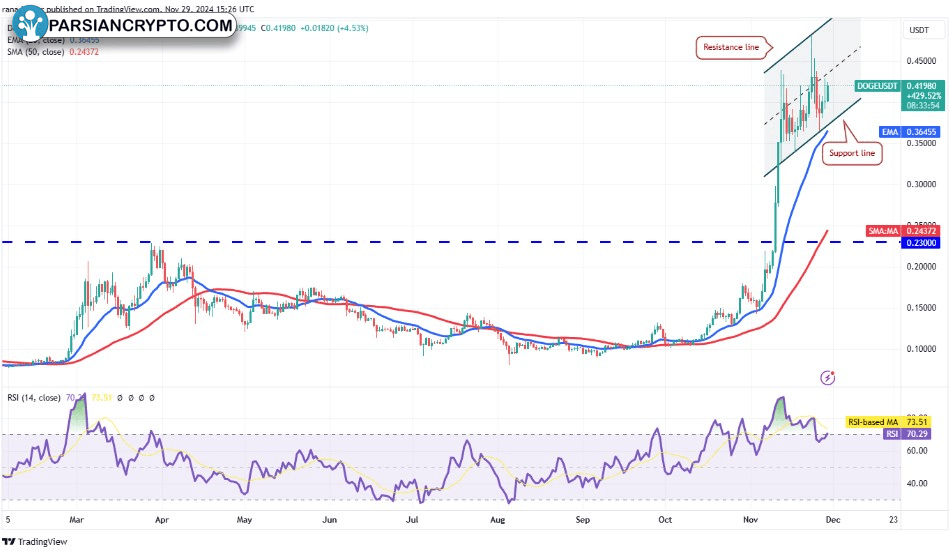Click the yellow RSI-based MA label
Viewport: 950px width, 552px height.
[x=873, y=422]
